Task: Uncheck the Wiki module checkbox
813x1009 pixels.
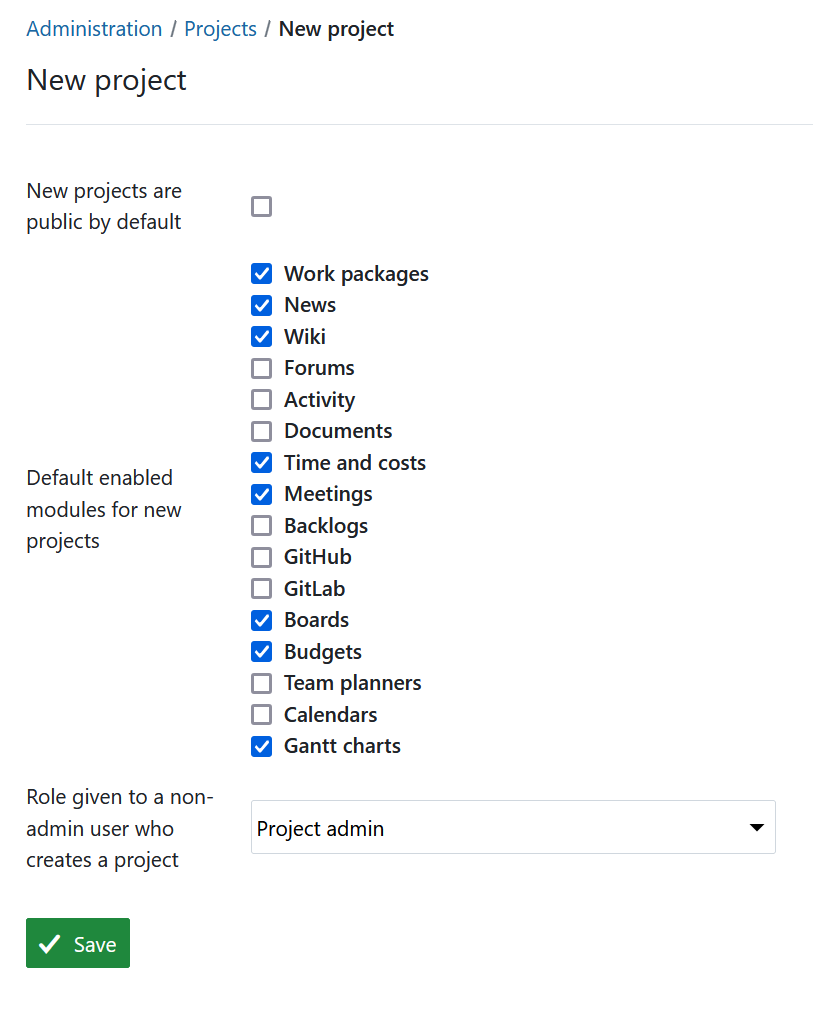Action: point(261,336)
